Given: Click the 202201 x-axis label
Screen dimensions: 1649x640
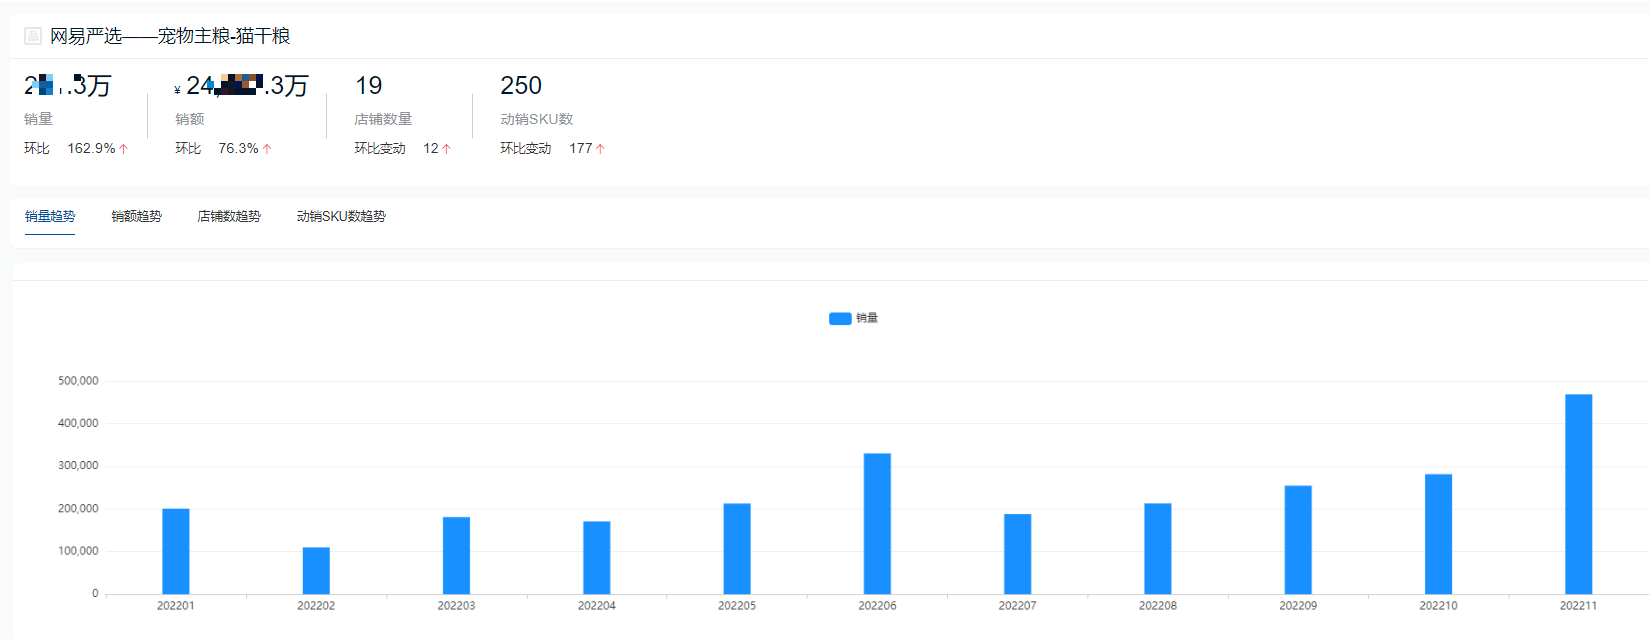Looking at the screenshot, I should pyautogui.click(x=176, y=606).
